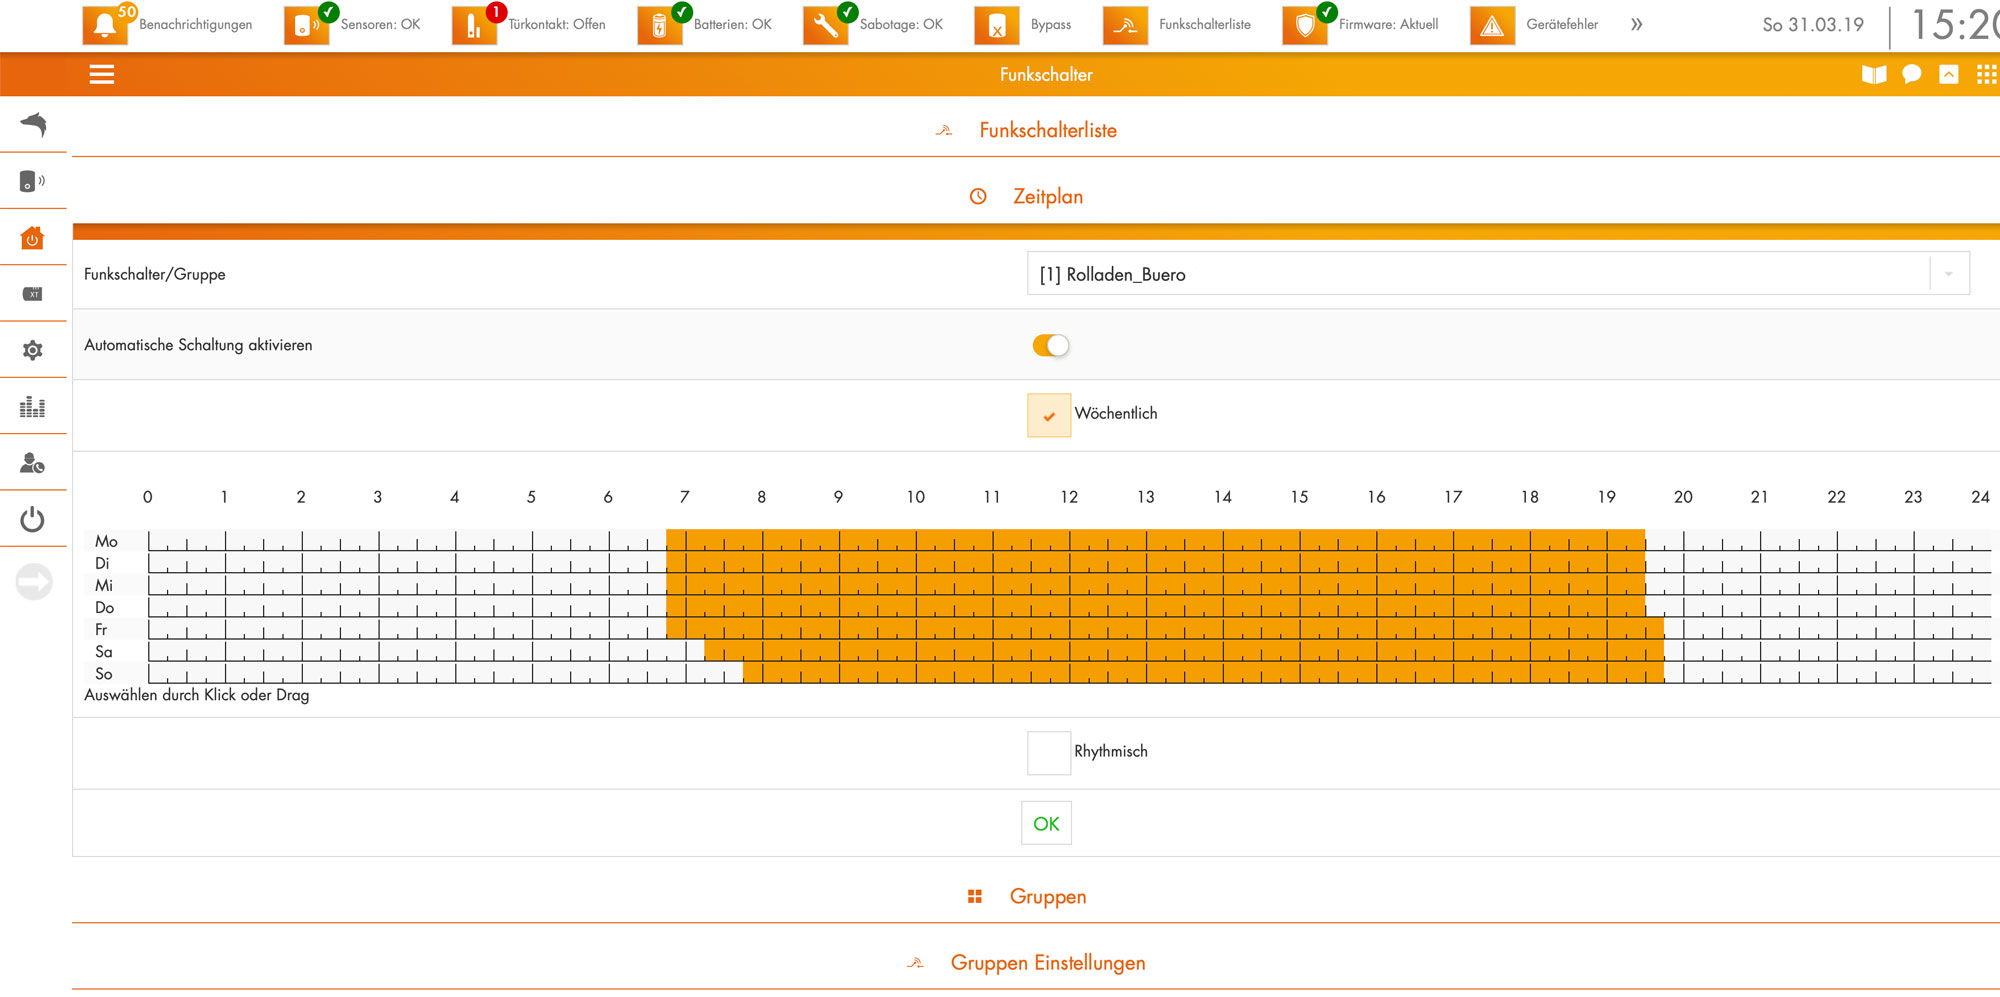Expand the Gruppen section
2000x997 pixels.
pyautogui.click(x=1046, y=897)
